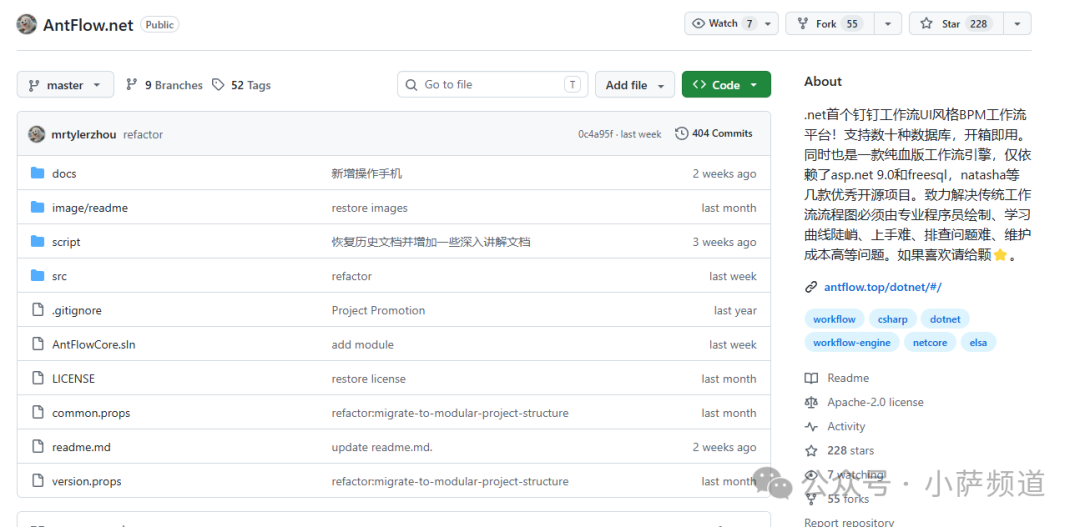Open the master branch selector
Viewport: 1080px width, 527px height.
click(x=65, y=85)
